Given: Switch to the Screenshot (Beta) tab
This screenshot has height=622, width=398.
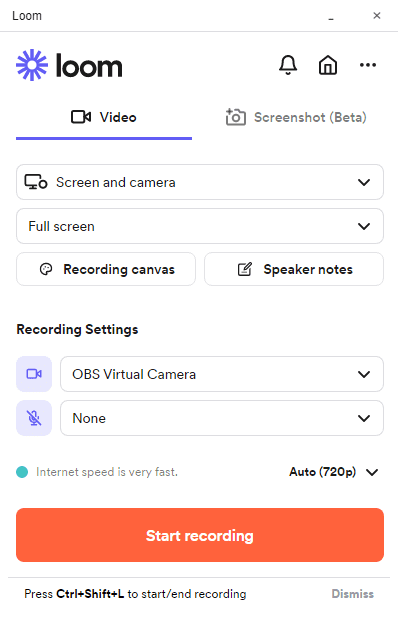Looking at the screenshot, I should tap(296, 117).
